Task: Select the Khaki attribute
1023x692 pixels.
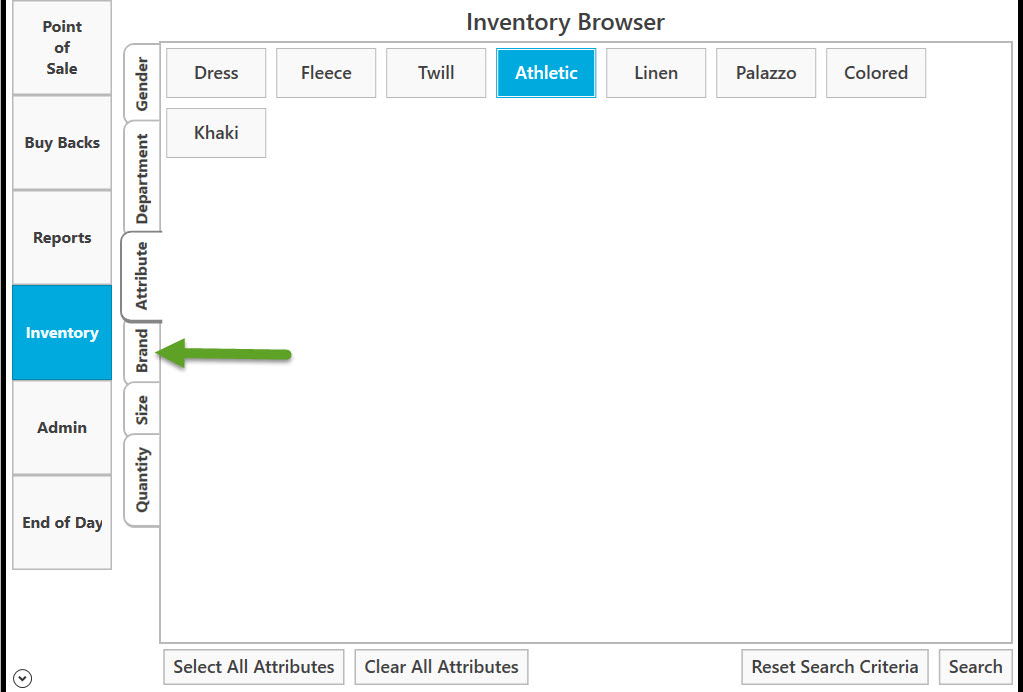Action: 216,133
